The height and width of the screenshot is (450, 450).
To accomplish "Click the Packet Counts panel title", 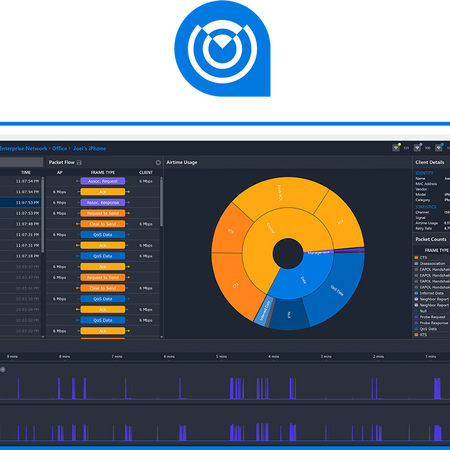I will [431, 239].
